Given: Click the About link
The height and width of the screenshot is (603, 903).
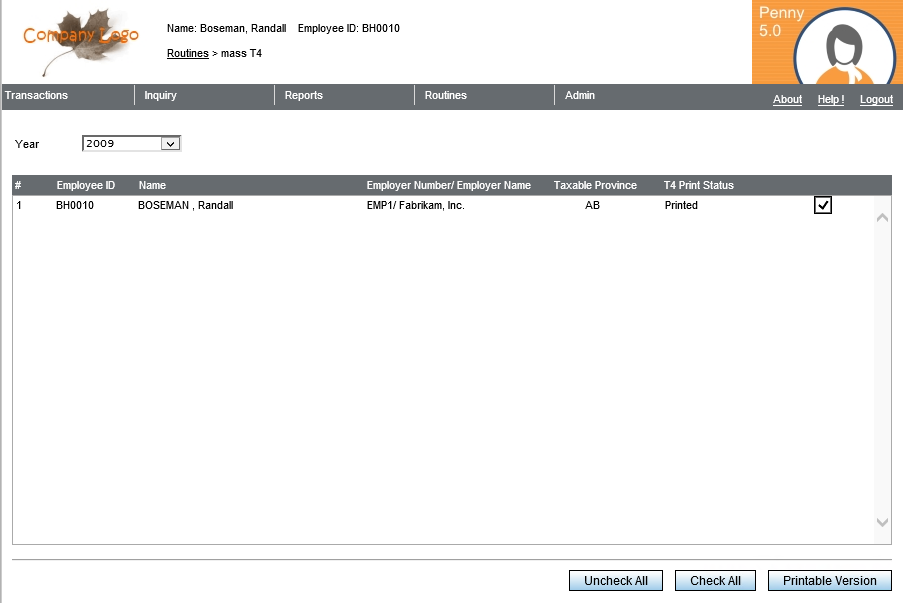Looking at the screenshot, I should 787,100.
